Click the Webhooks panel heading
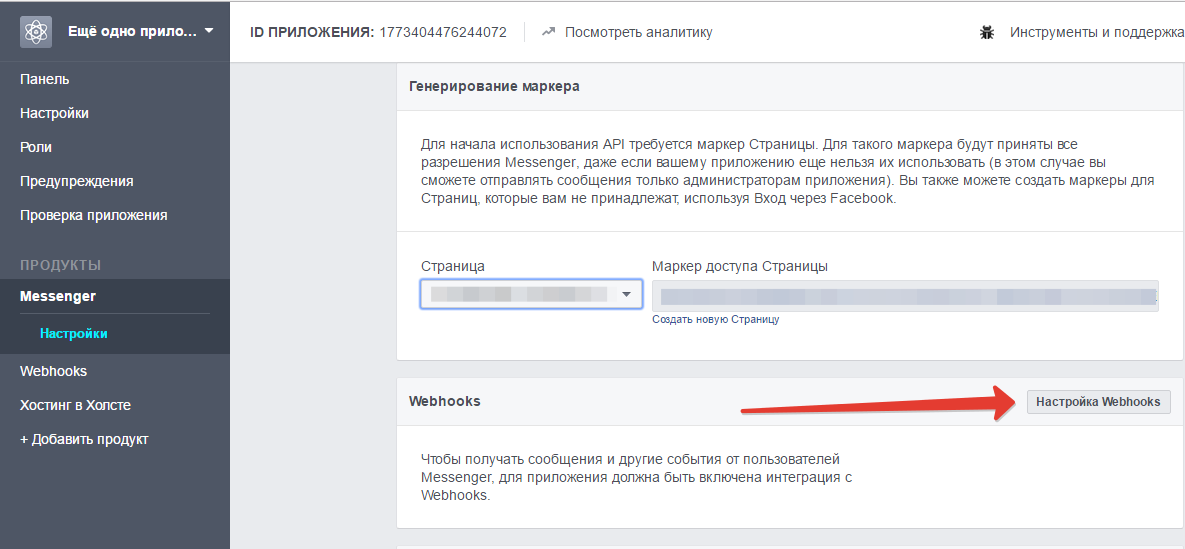The height and width of the screenshot is (549, 1185). click(x=444, y=401)
